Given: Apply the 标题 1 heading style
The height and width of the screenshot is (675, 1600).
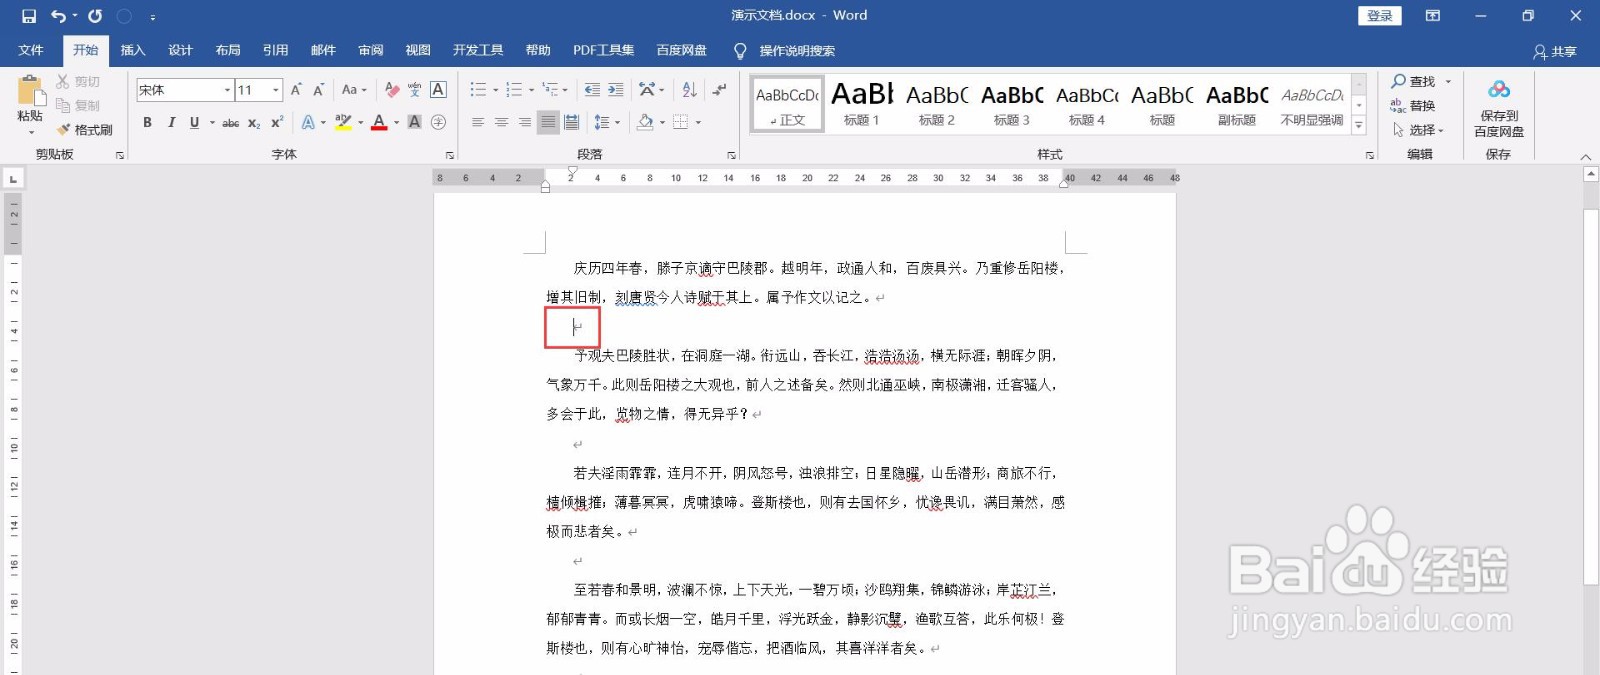Looking at the screenshot, I should coord(862,103).
